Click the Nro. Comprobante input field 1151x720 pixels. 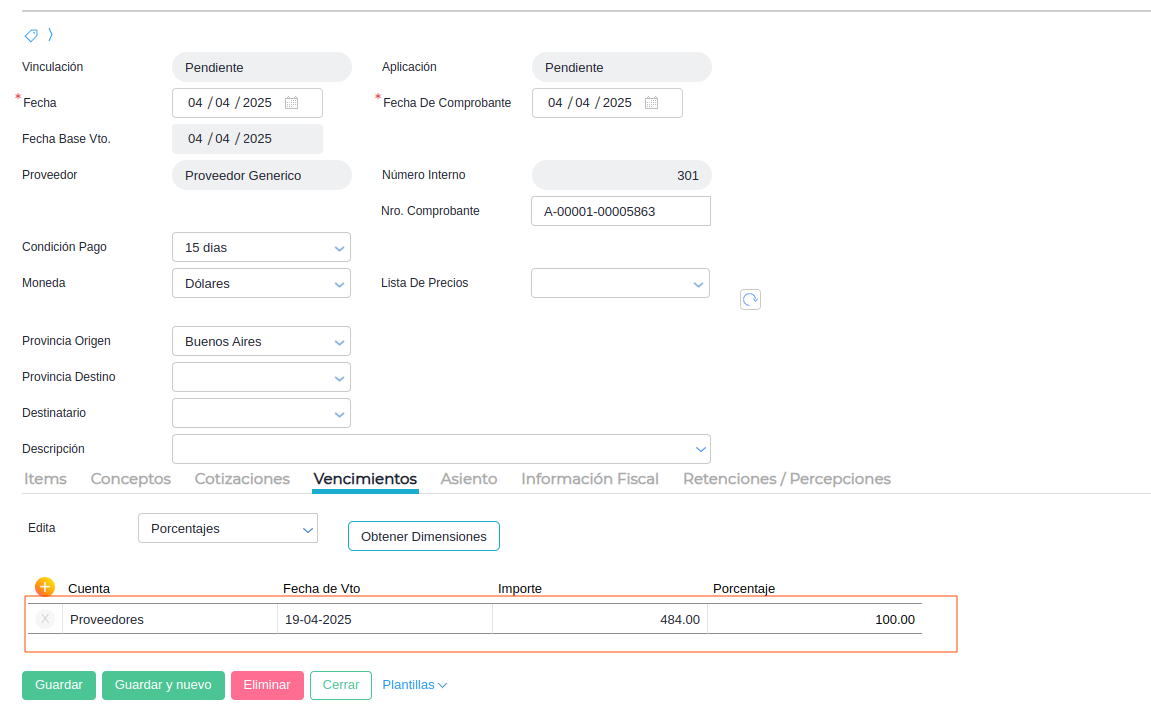pos(620,211)
